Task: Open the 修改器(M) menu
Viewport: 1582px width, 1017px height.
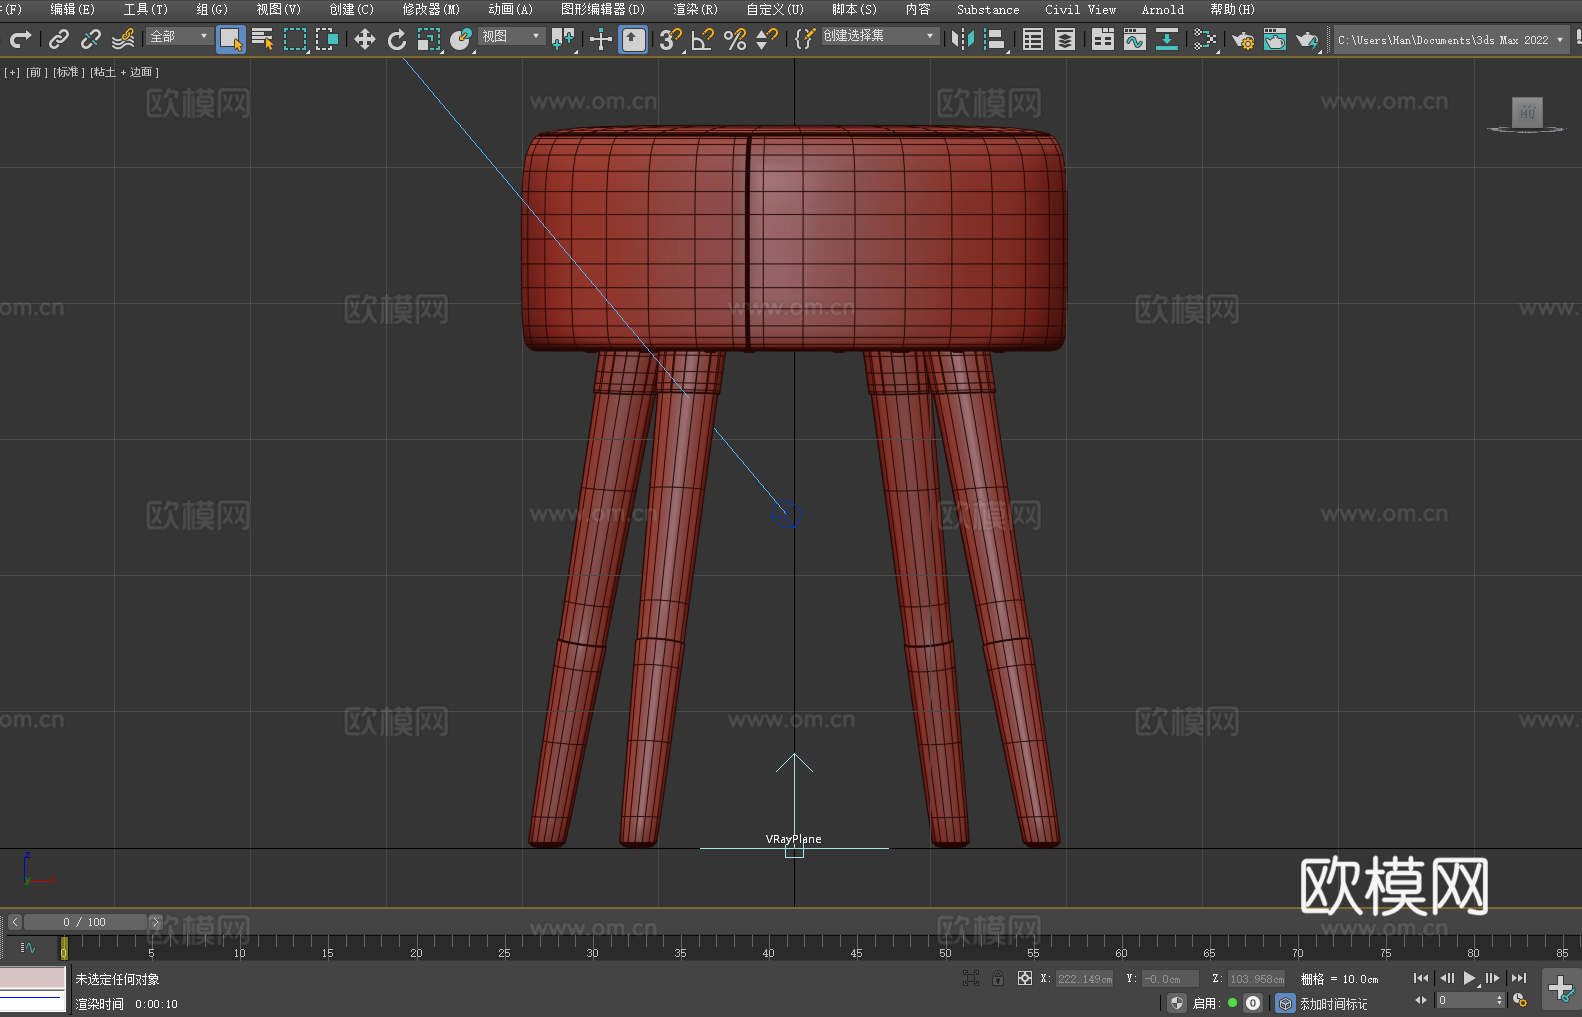Action: click(431, 9)
